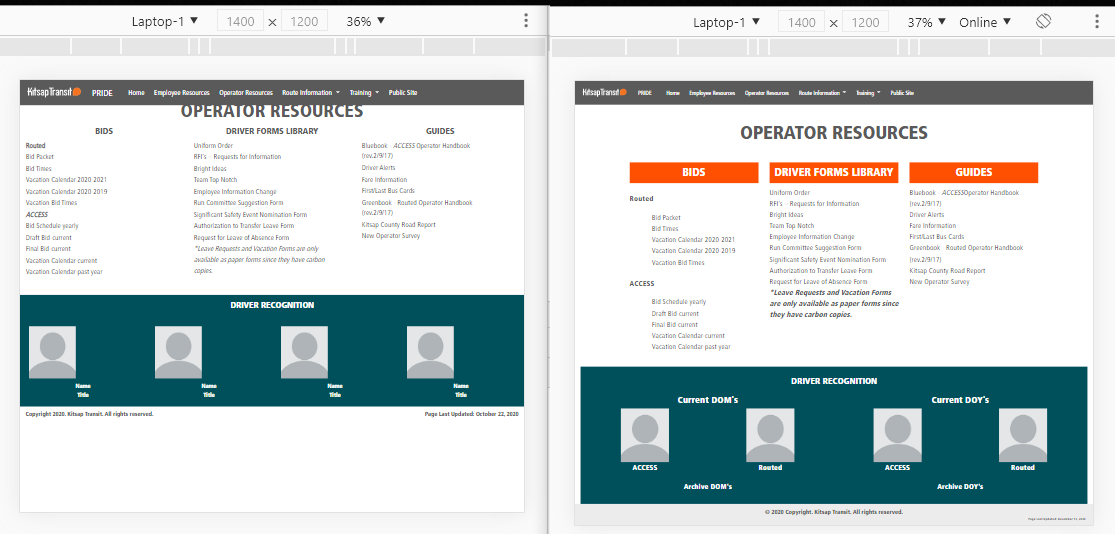The width and height of the screenshot is (1115, 534).
Task: Expand the Online throttling dropdown
Action: [984, 22]
